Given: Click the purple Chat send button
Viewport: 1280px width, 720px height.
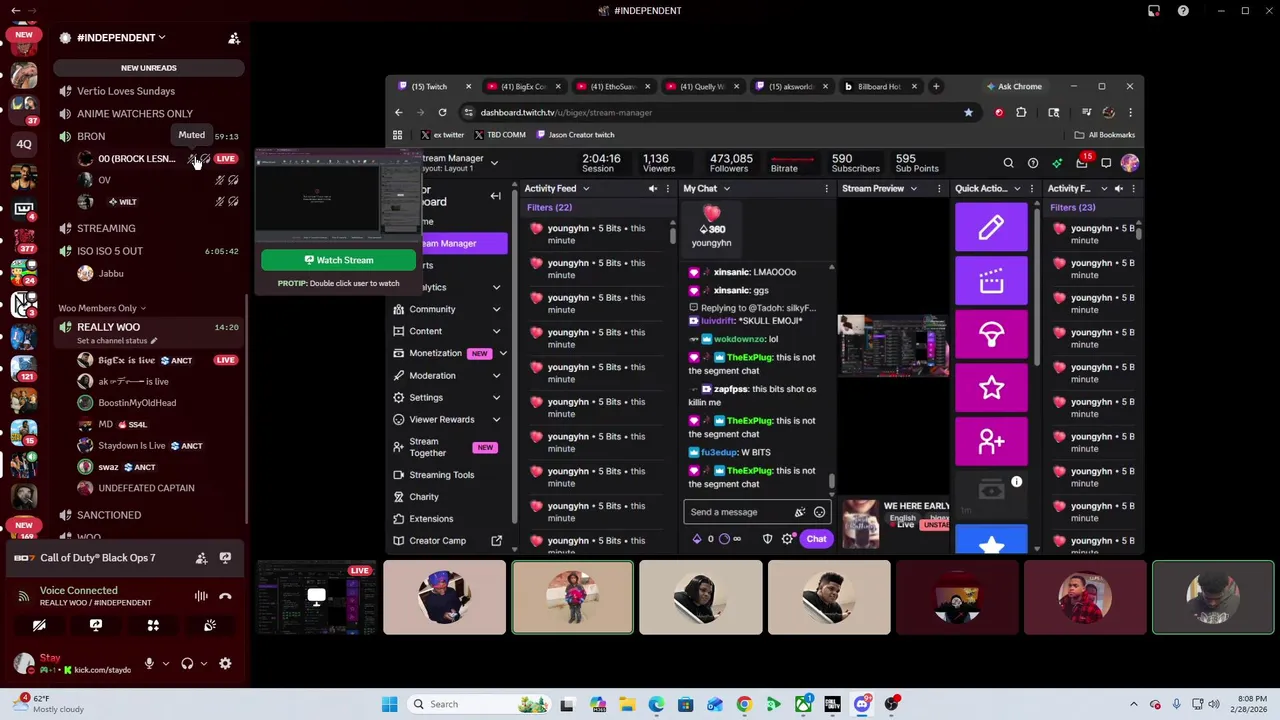Looking at the screenshot, I should point(816,539).
